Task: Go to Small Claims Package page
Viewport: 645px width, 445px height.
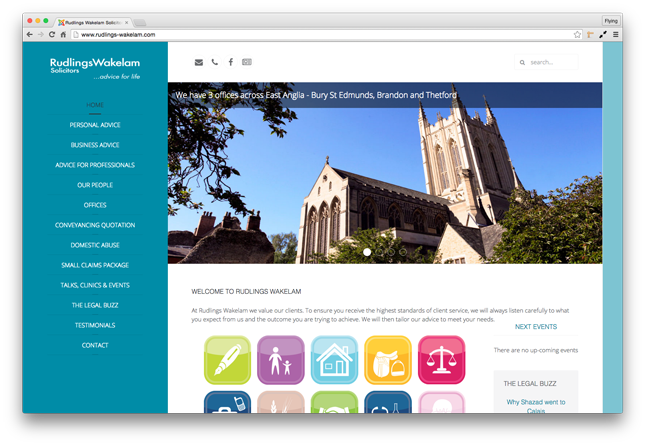Action: tap(95, 265)
